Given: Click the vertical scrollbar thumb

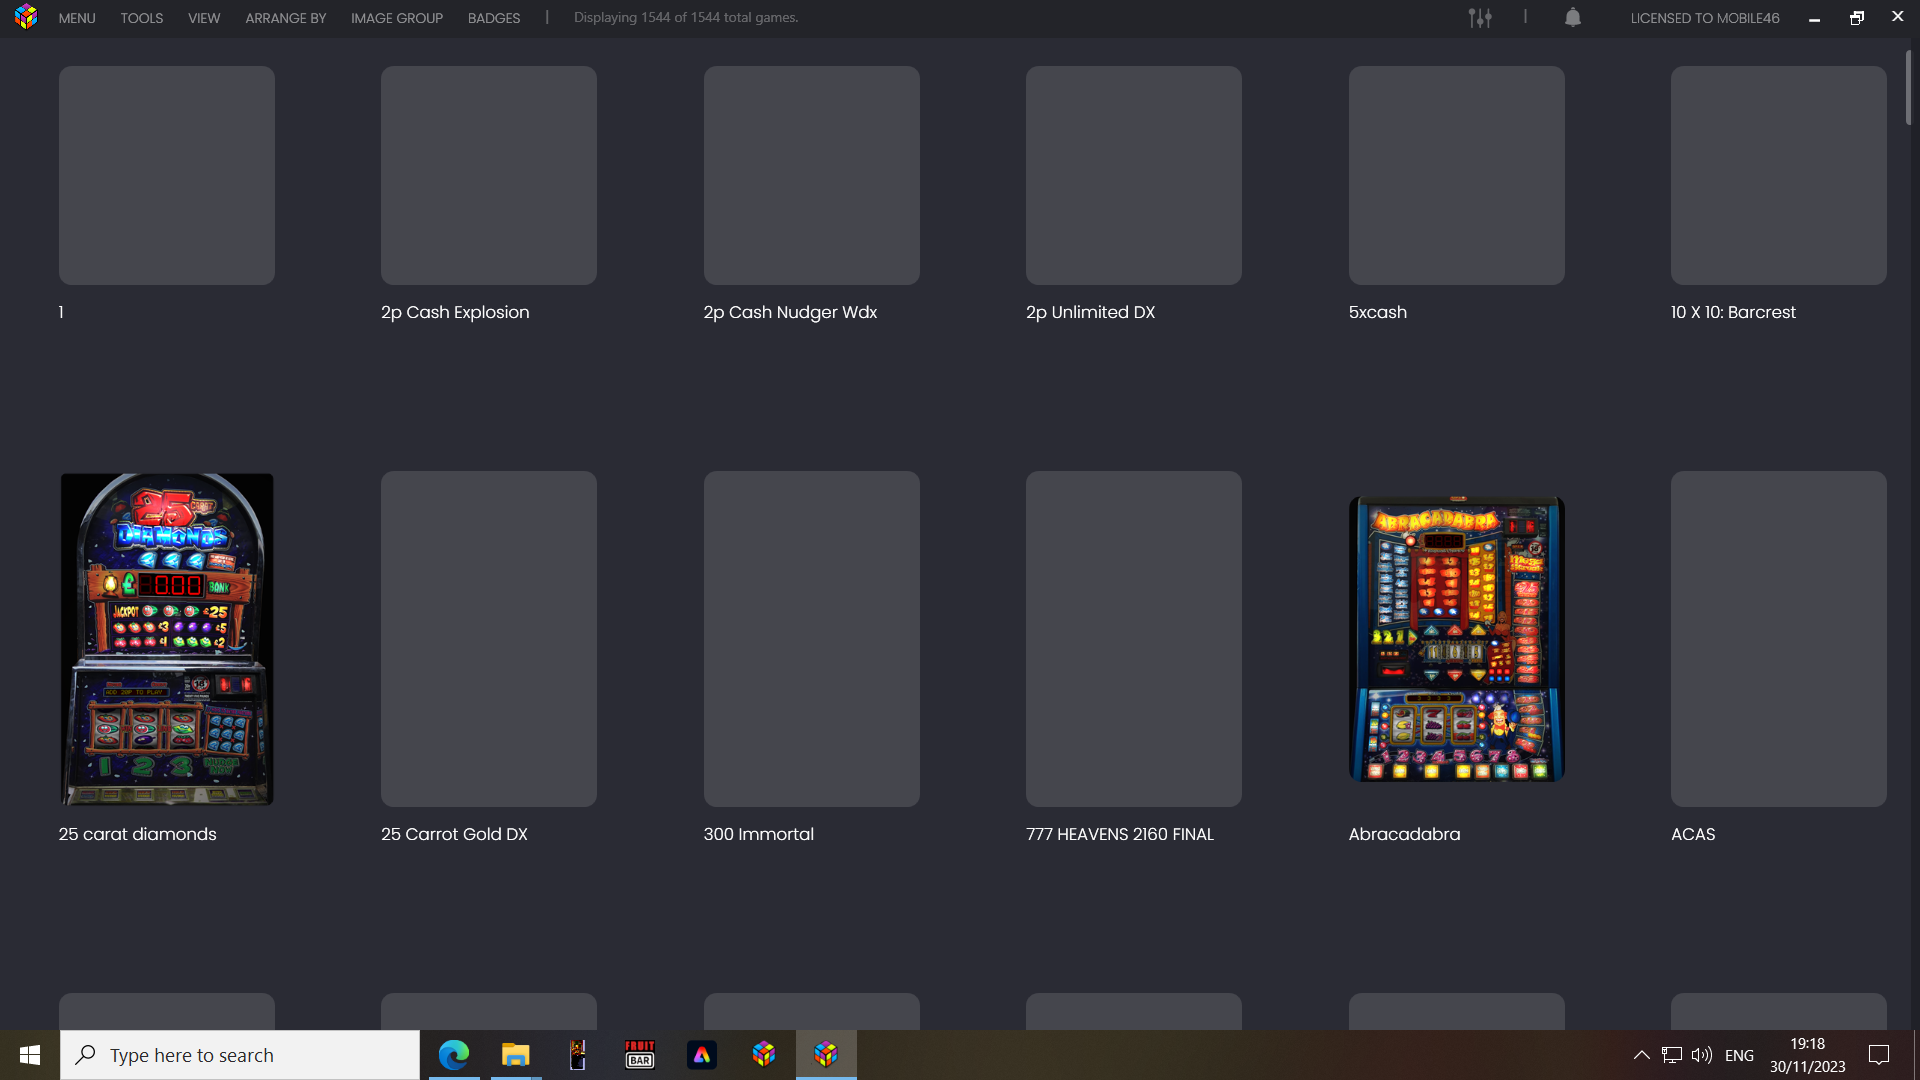Looking at the screenshot, I should click(x=1908, y=87).
